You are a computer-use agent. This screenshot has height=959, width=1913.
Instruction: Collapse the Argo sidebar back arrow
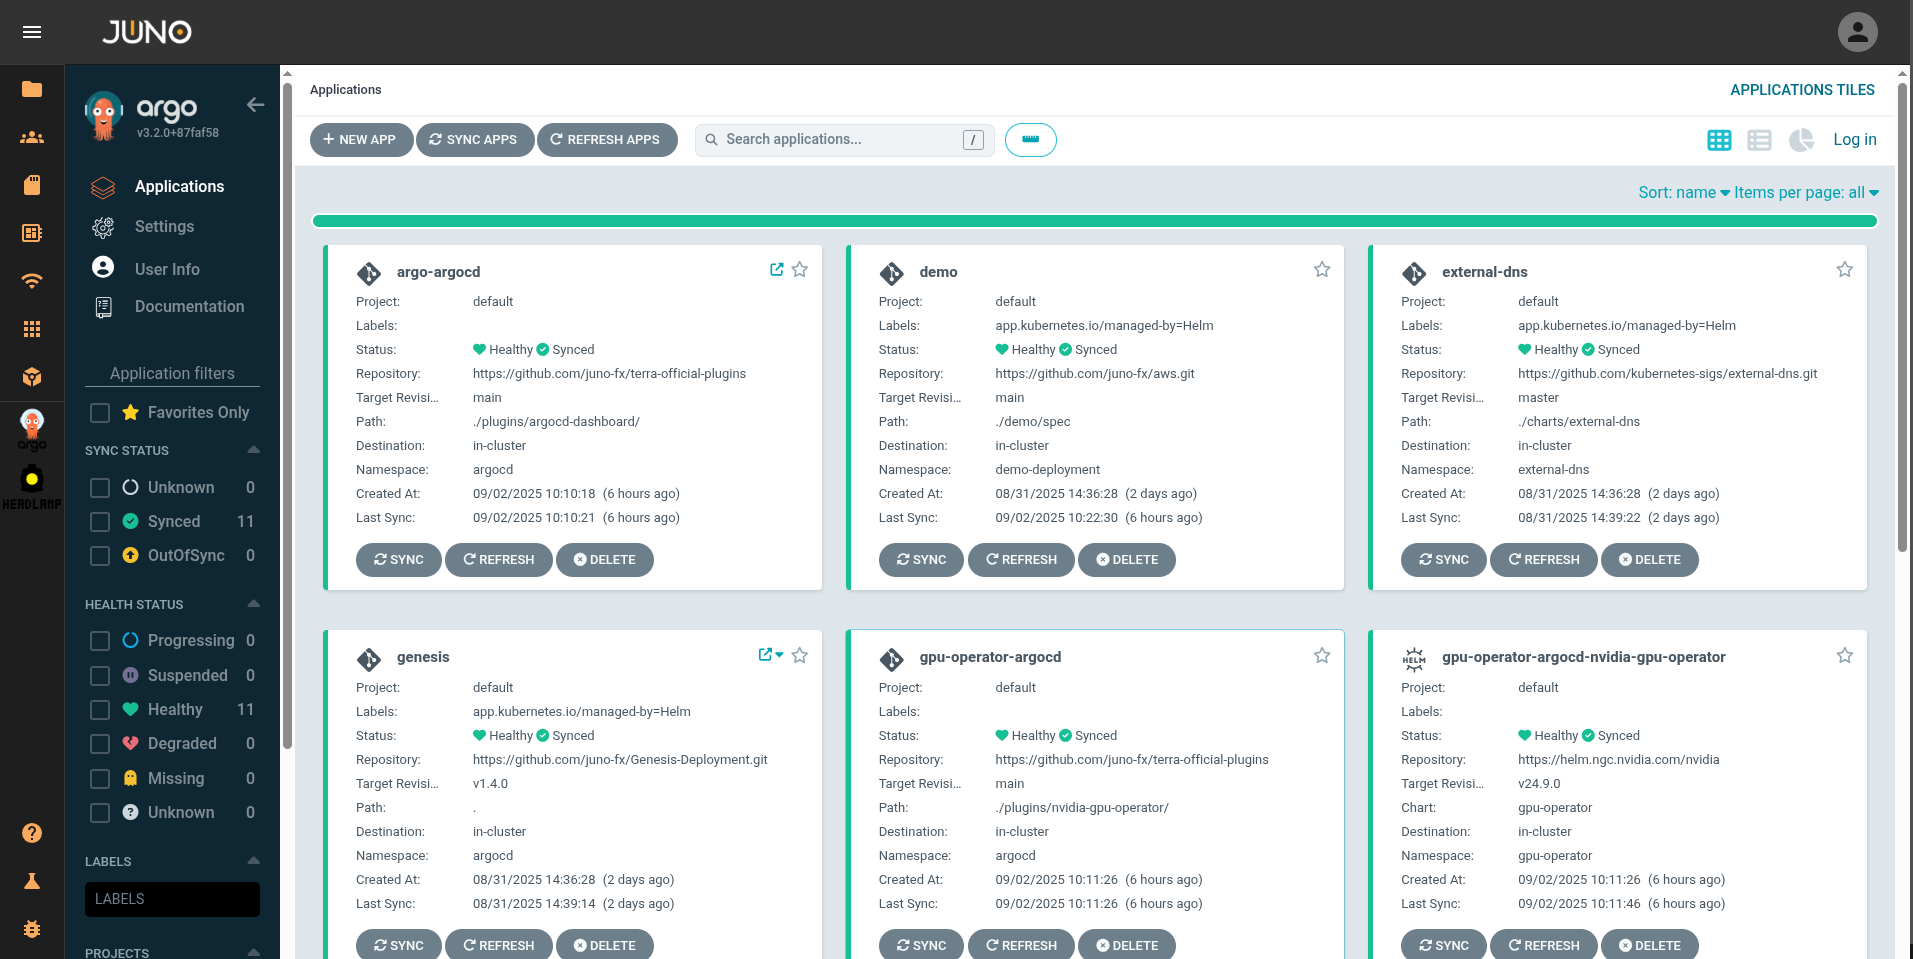(256, 105)
